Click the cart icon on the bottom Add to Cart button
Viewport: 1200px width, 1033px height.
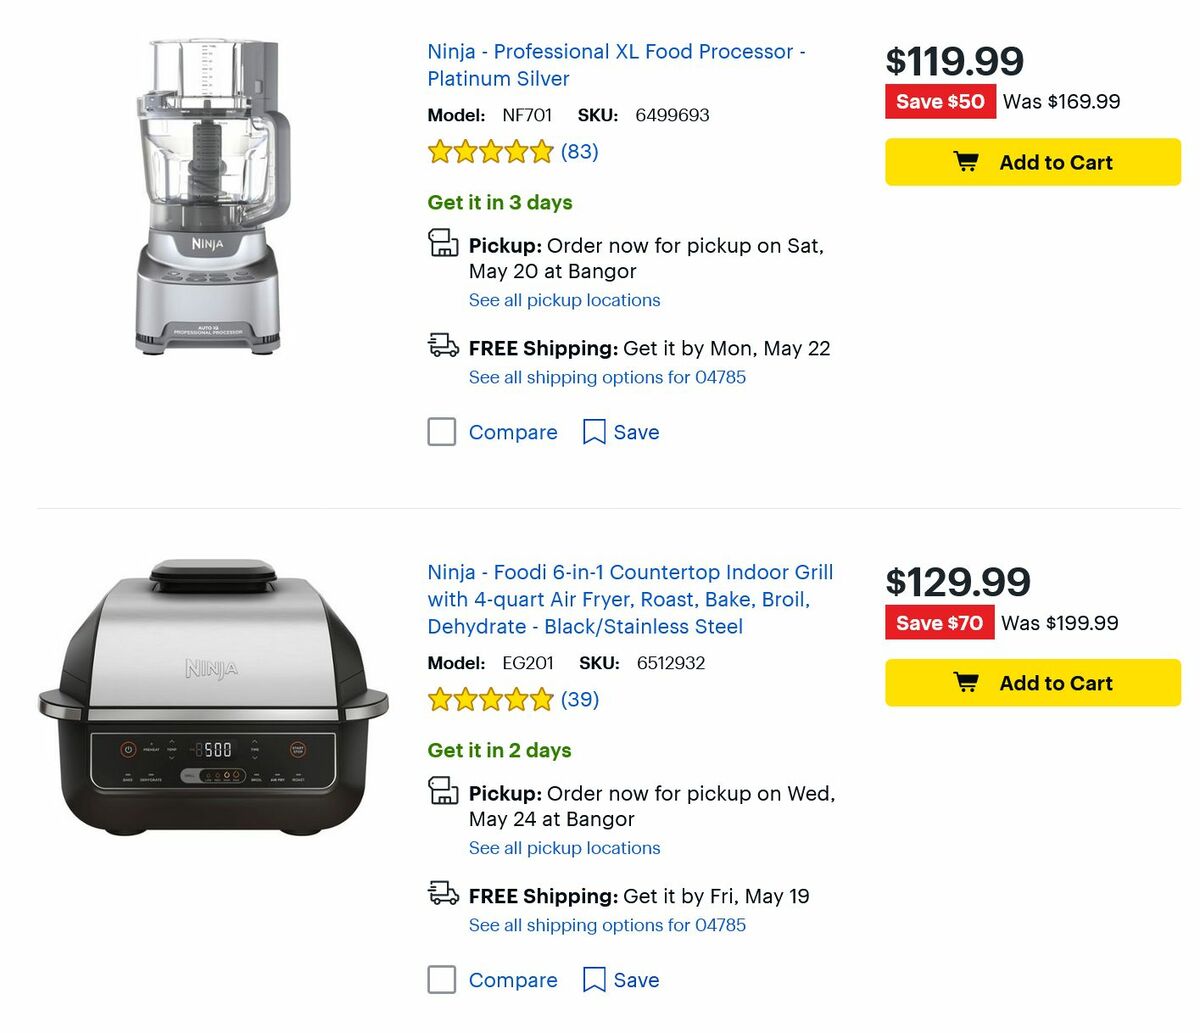tap(965, 682)
